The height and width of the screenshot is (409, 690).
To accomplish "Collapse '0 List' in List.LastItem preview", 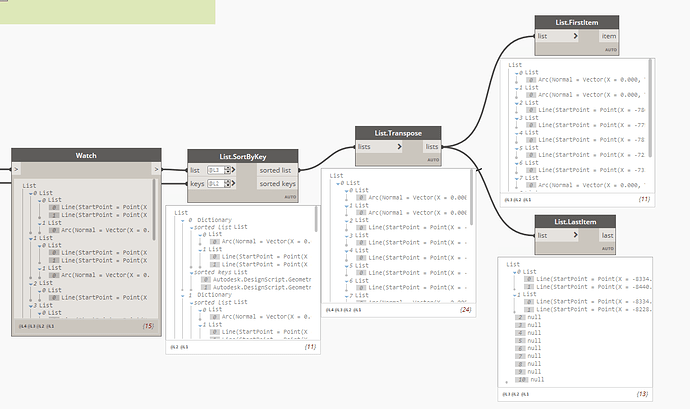I will (514, 273).
